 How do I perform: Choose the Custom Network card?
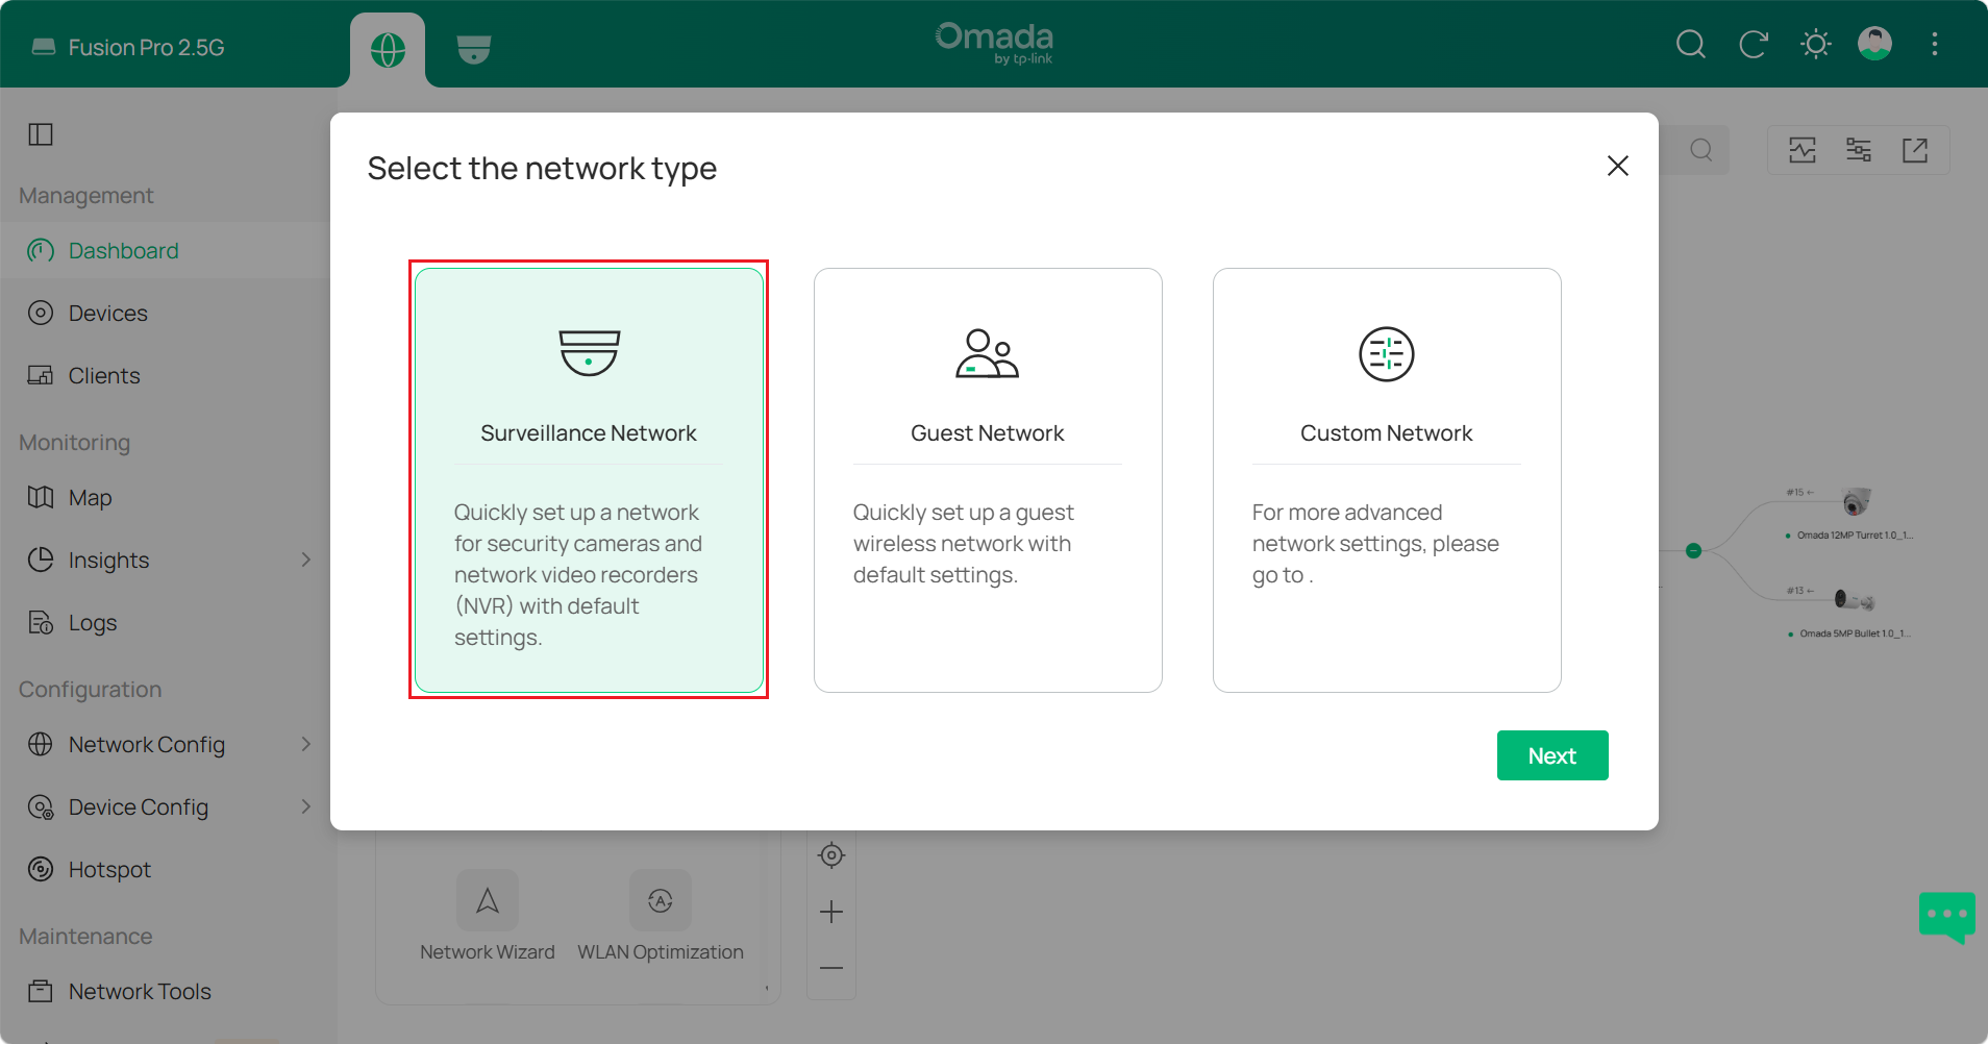point(1387,480)
